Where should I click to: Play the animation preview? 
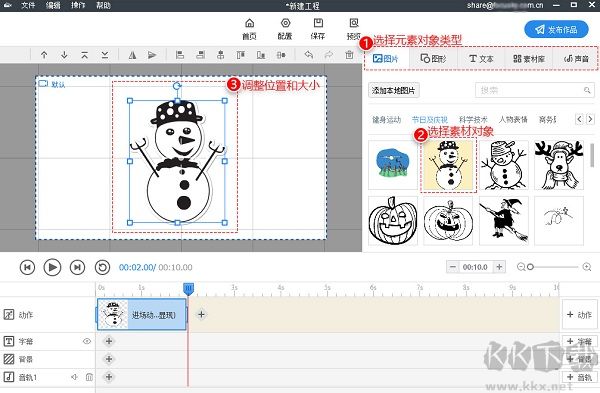pos(52,267)
